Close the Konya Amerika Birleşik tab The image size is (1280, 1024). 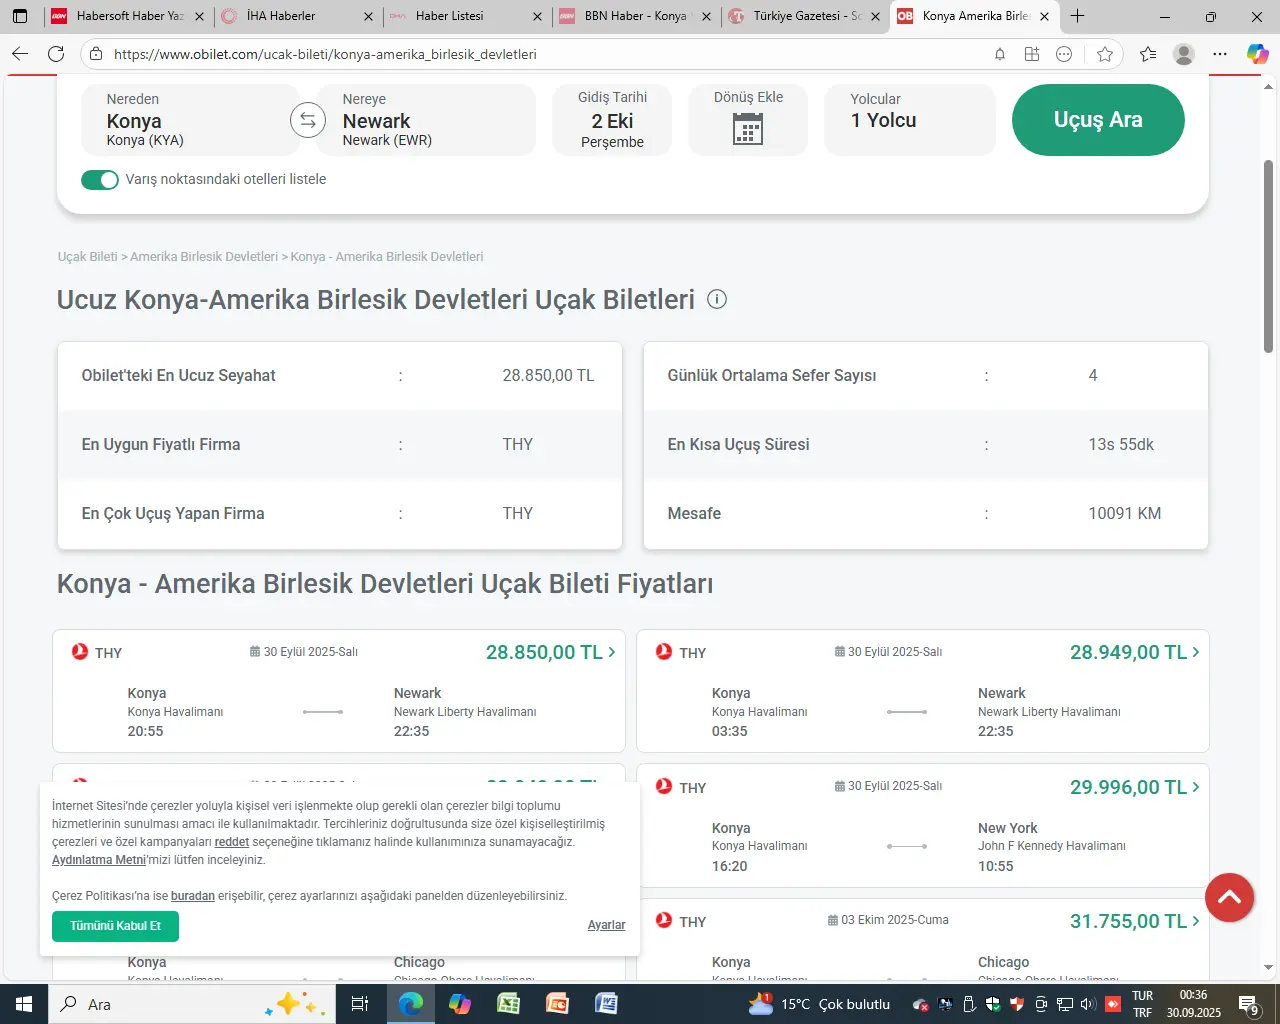click(x=1044, y=16)
